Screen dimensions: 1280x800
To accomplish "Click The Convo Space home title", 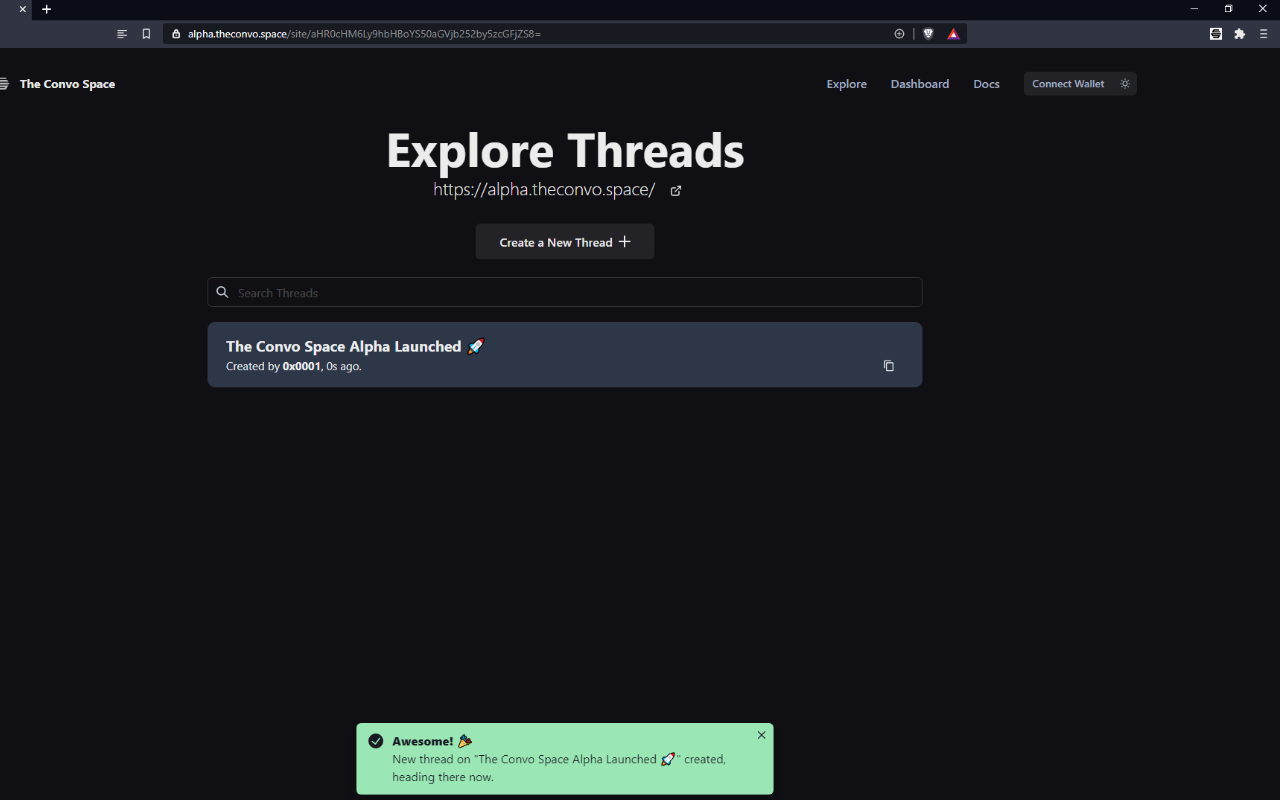I will point(67,84).
